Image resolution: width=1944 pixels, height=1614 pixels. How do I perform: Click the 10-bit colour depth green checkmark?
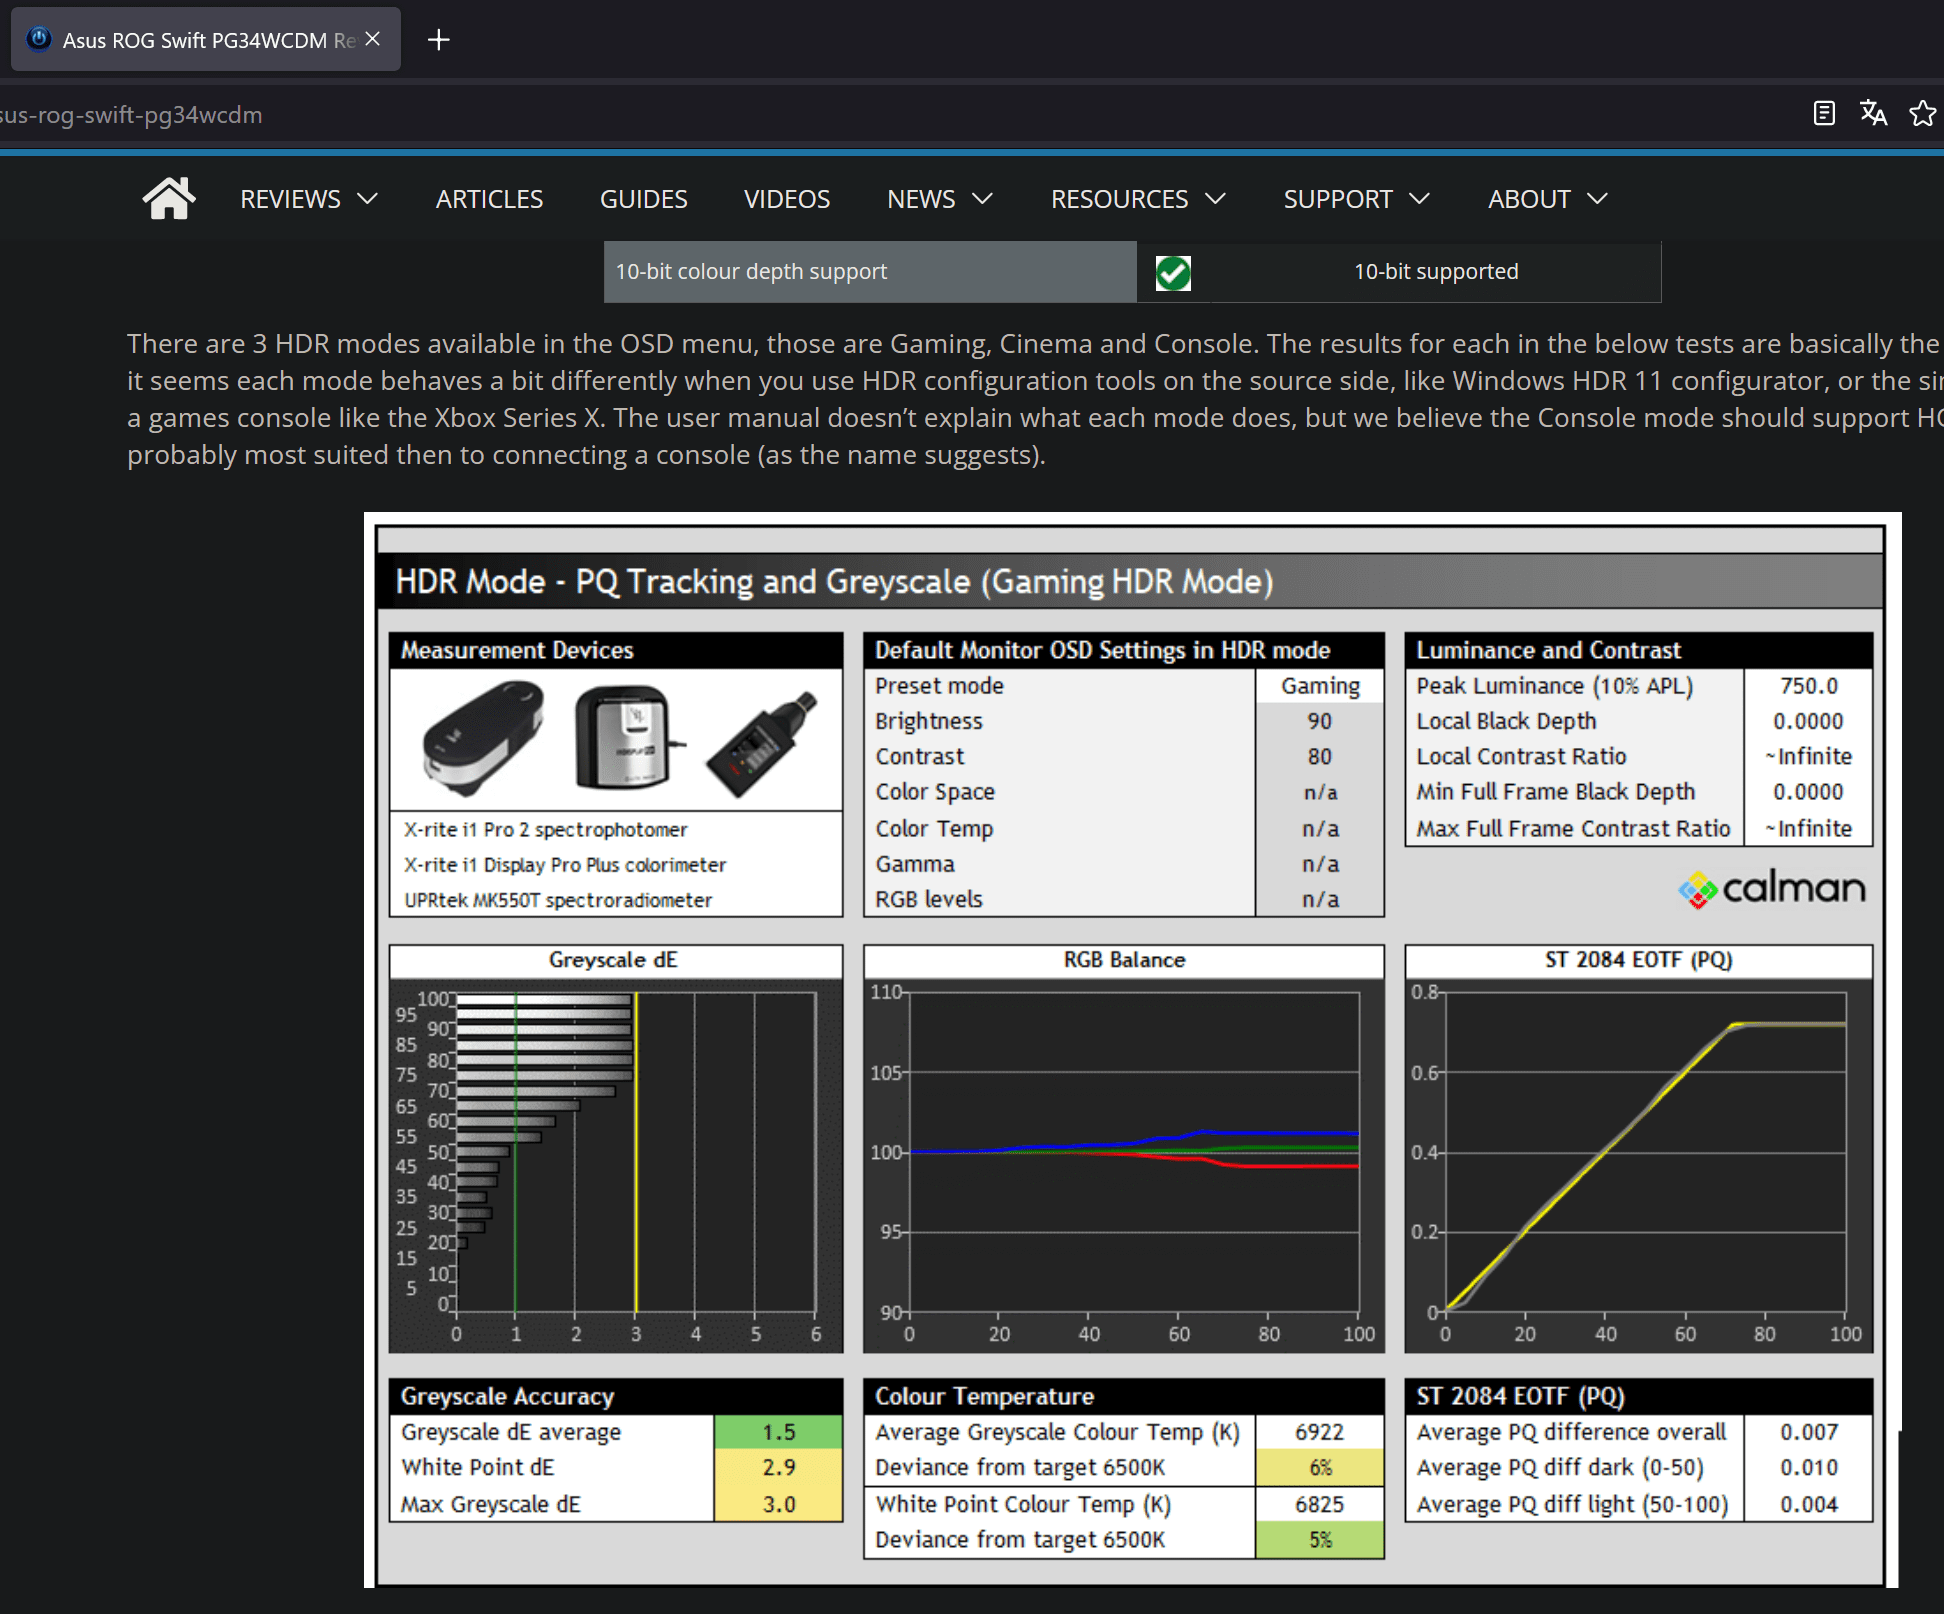1175,271
